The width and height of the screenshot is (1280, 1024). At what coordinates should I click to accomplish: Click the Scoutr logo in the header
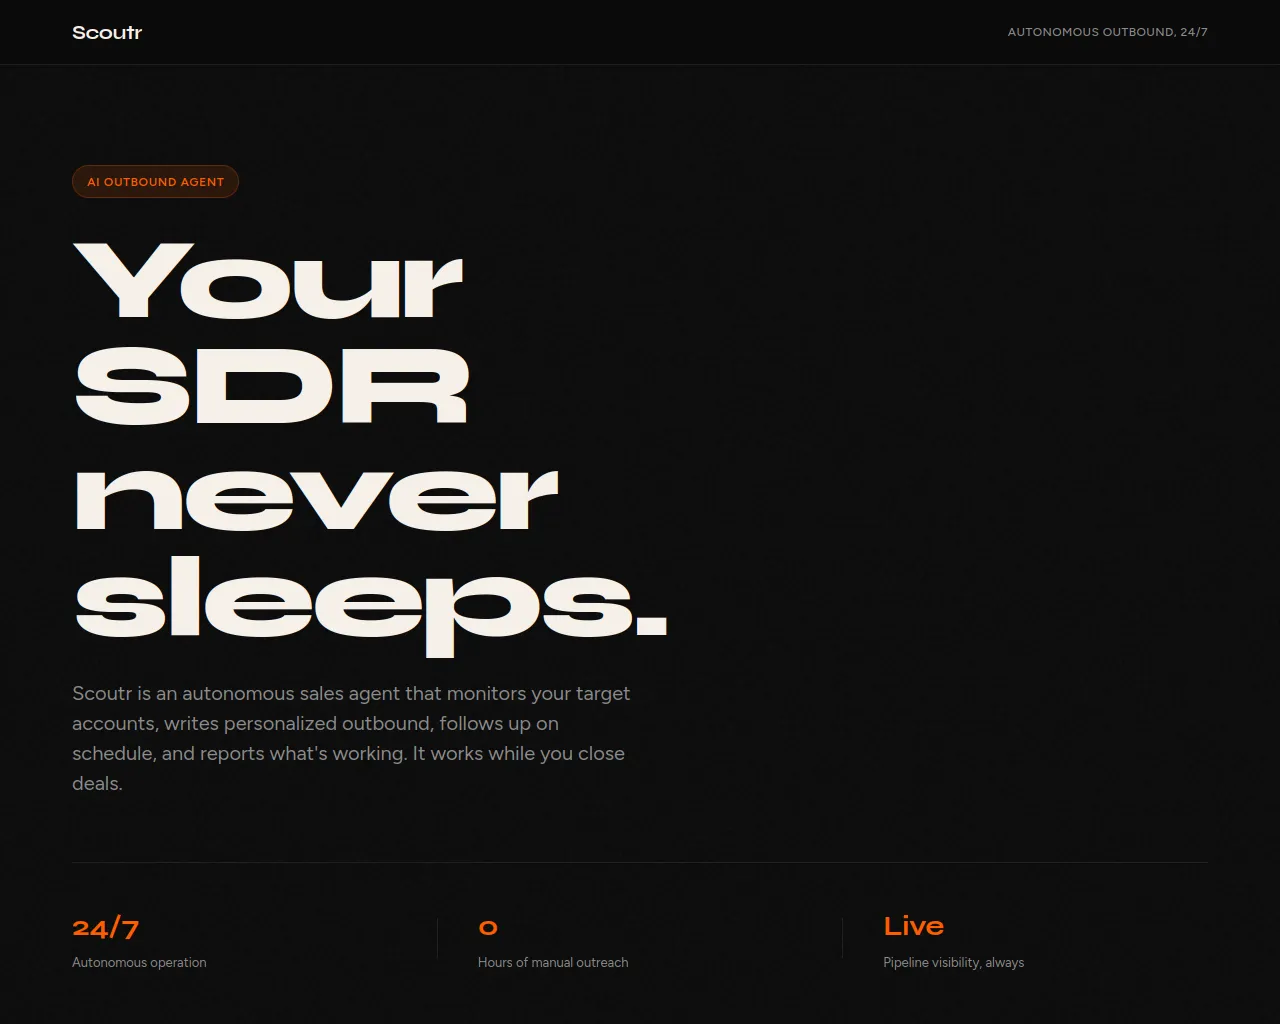107,32
